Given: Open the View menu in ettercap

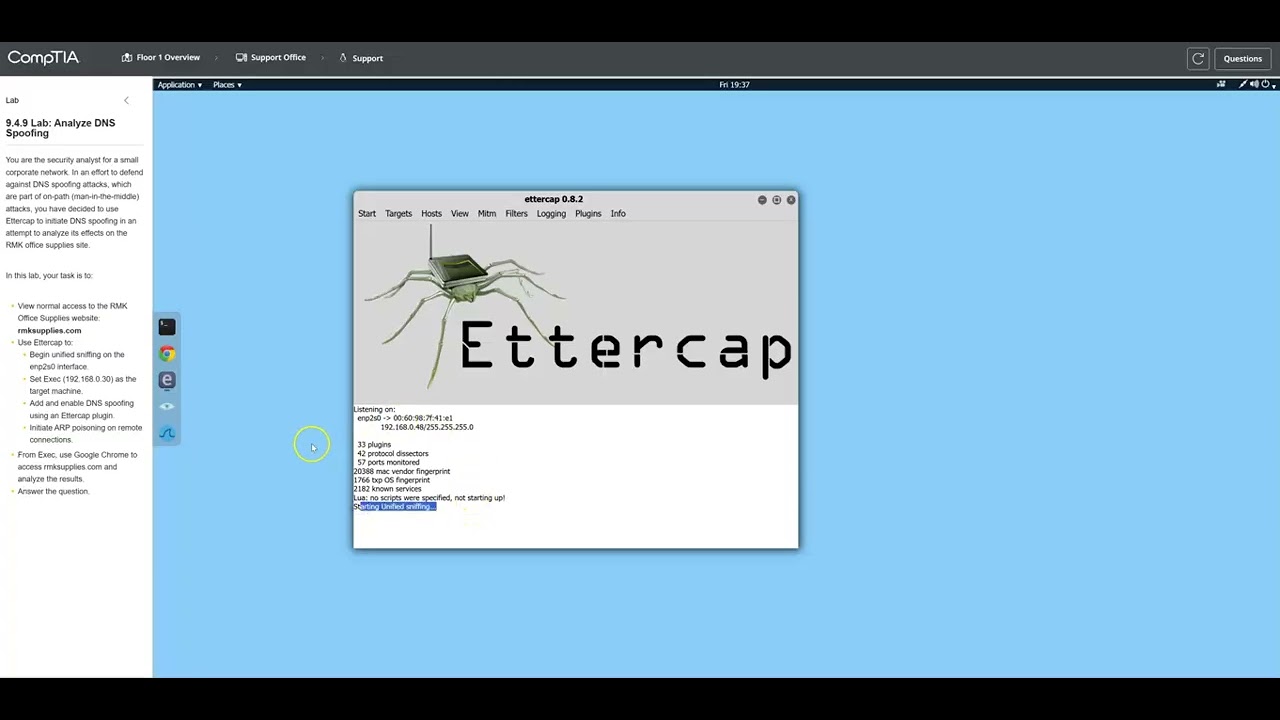Looking at the screenshot, I should pyautogui.click(x=459, y=214).
